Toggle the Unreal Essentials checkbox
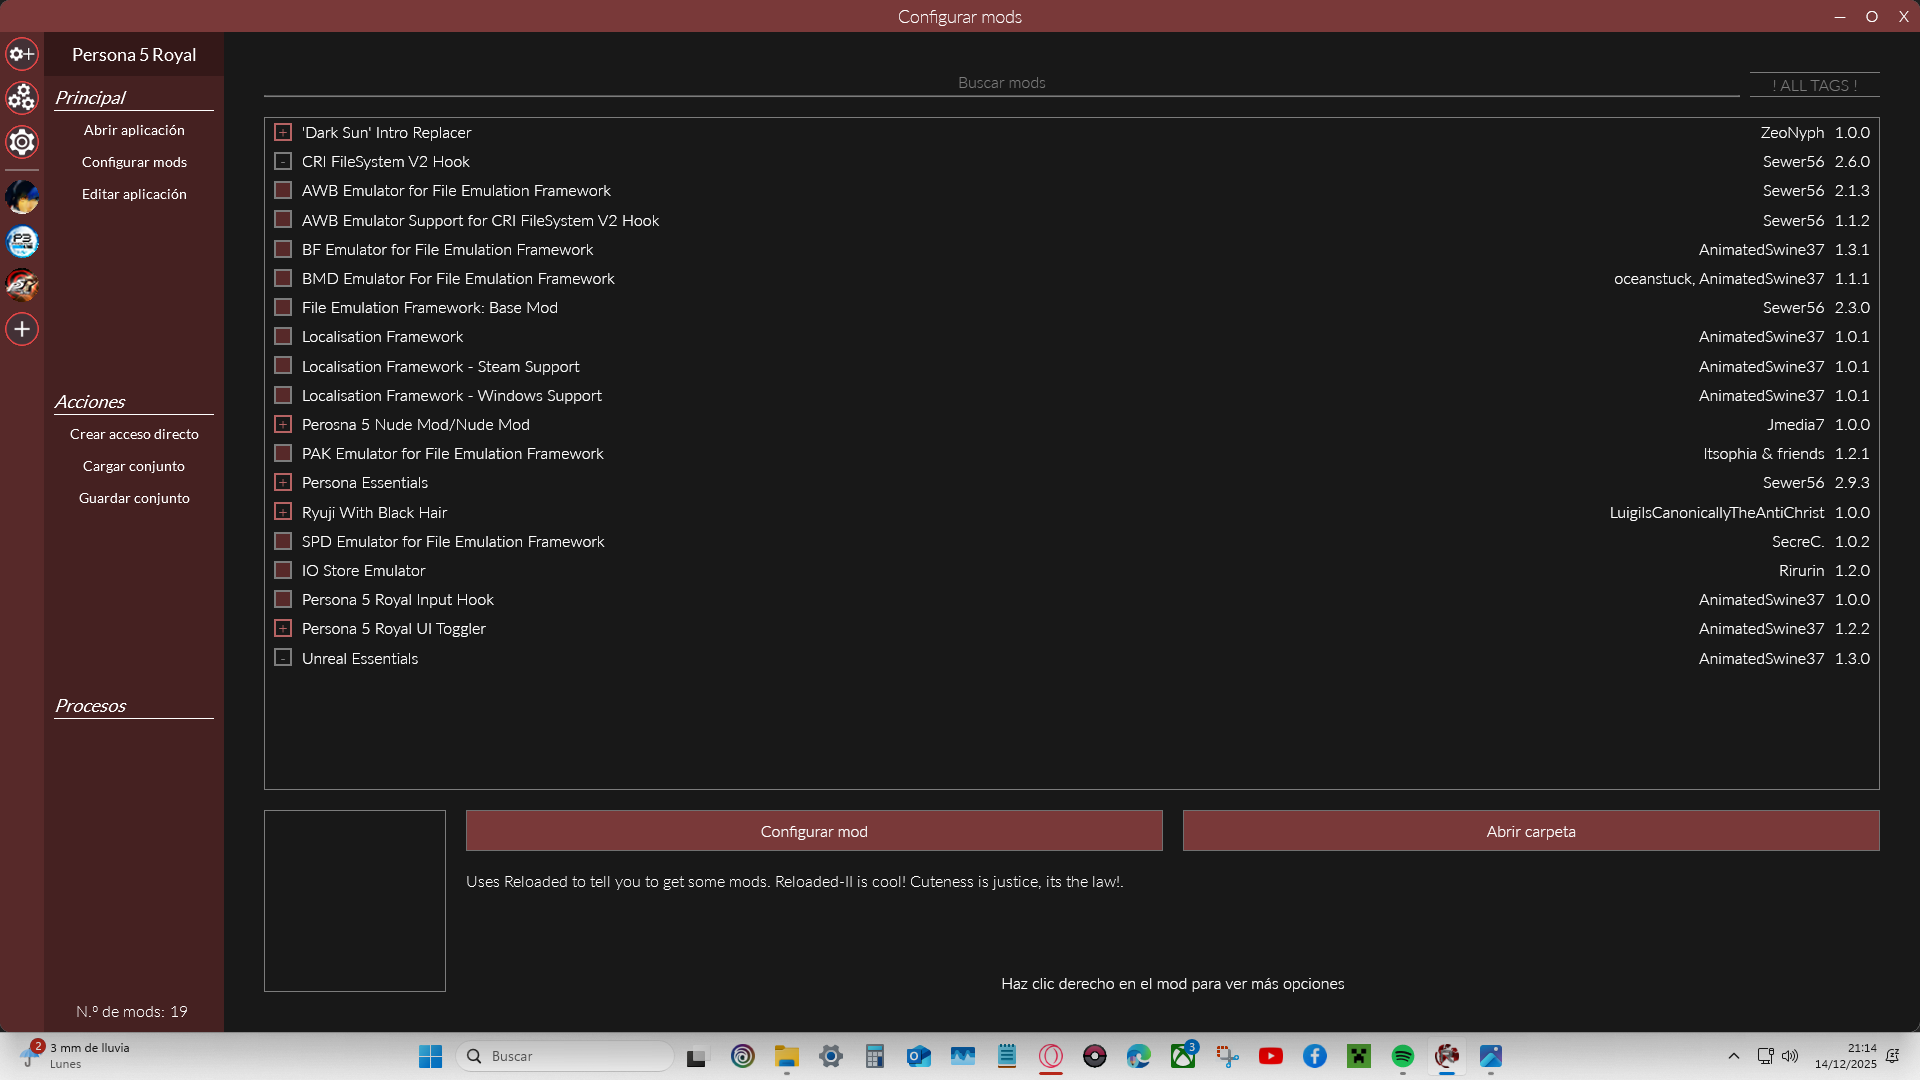1920x1080 pixels. 283,658
